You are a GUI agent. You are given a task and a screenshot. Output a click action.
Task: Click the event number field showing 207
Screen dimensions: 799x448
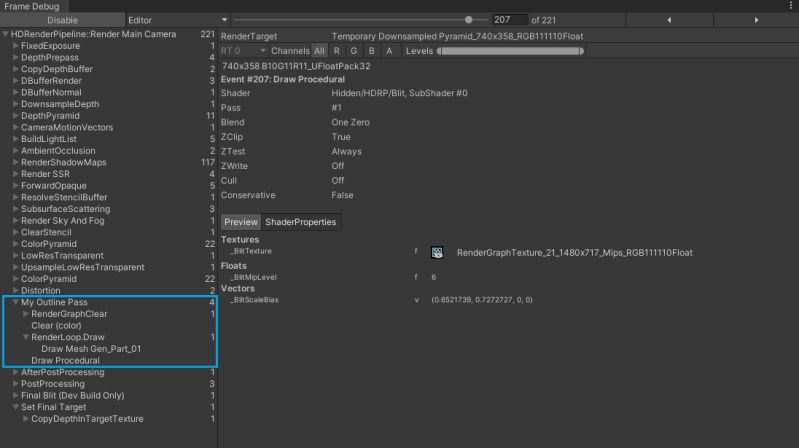coord(509,20)
